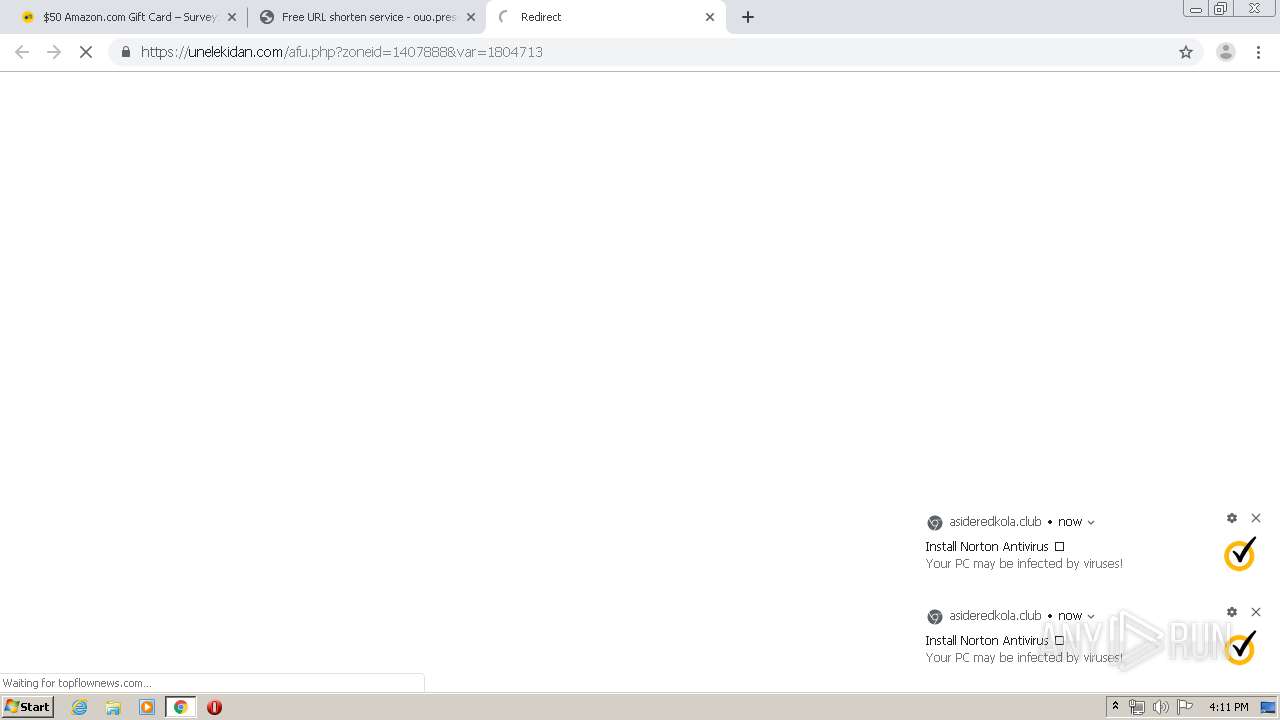The image size is (1280, 720).
Task: Switch to the Free URL shorten service tab
Action: coord(367,17)
